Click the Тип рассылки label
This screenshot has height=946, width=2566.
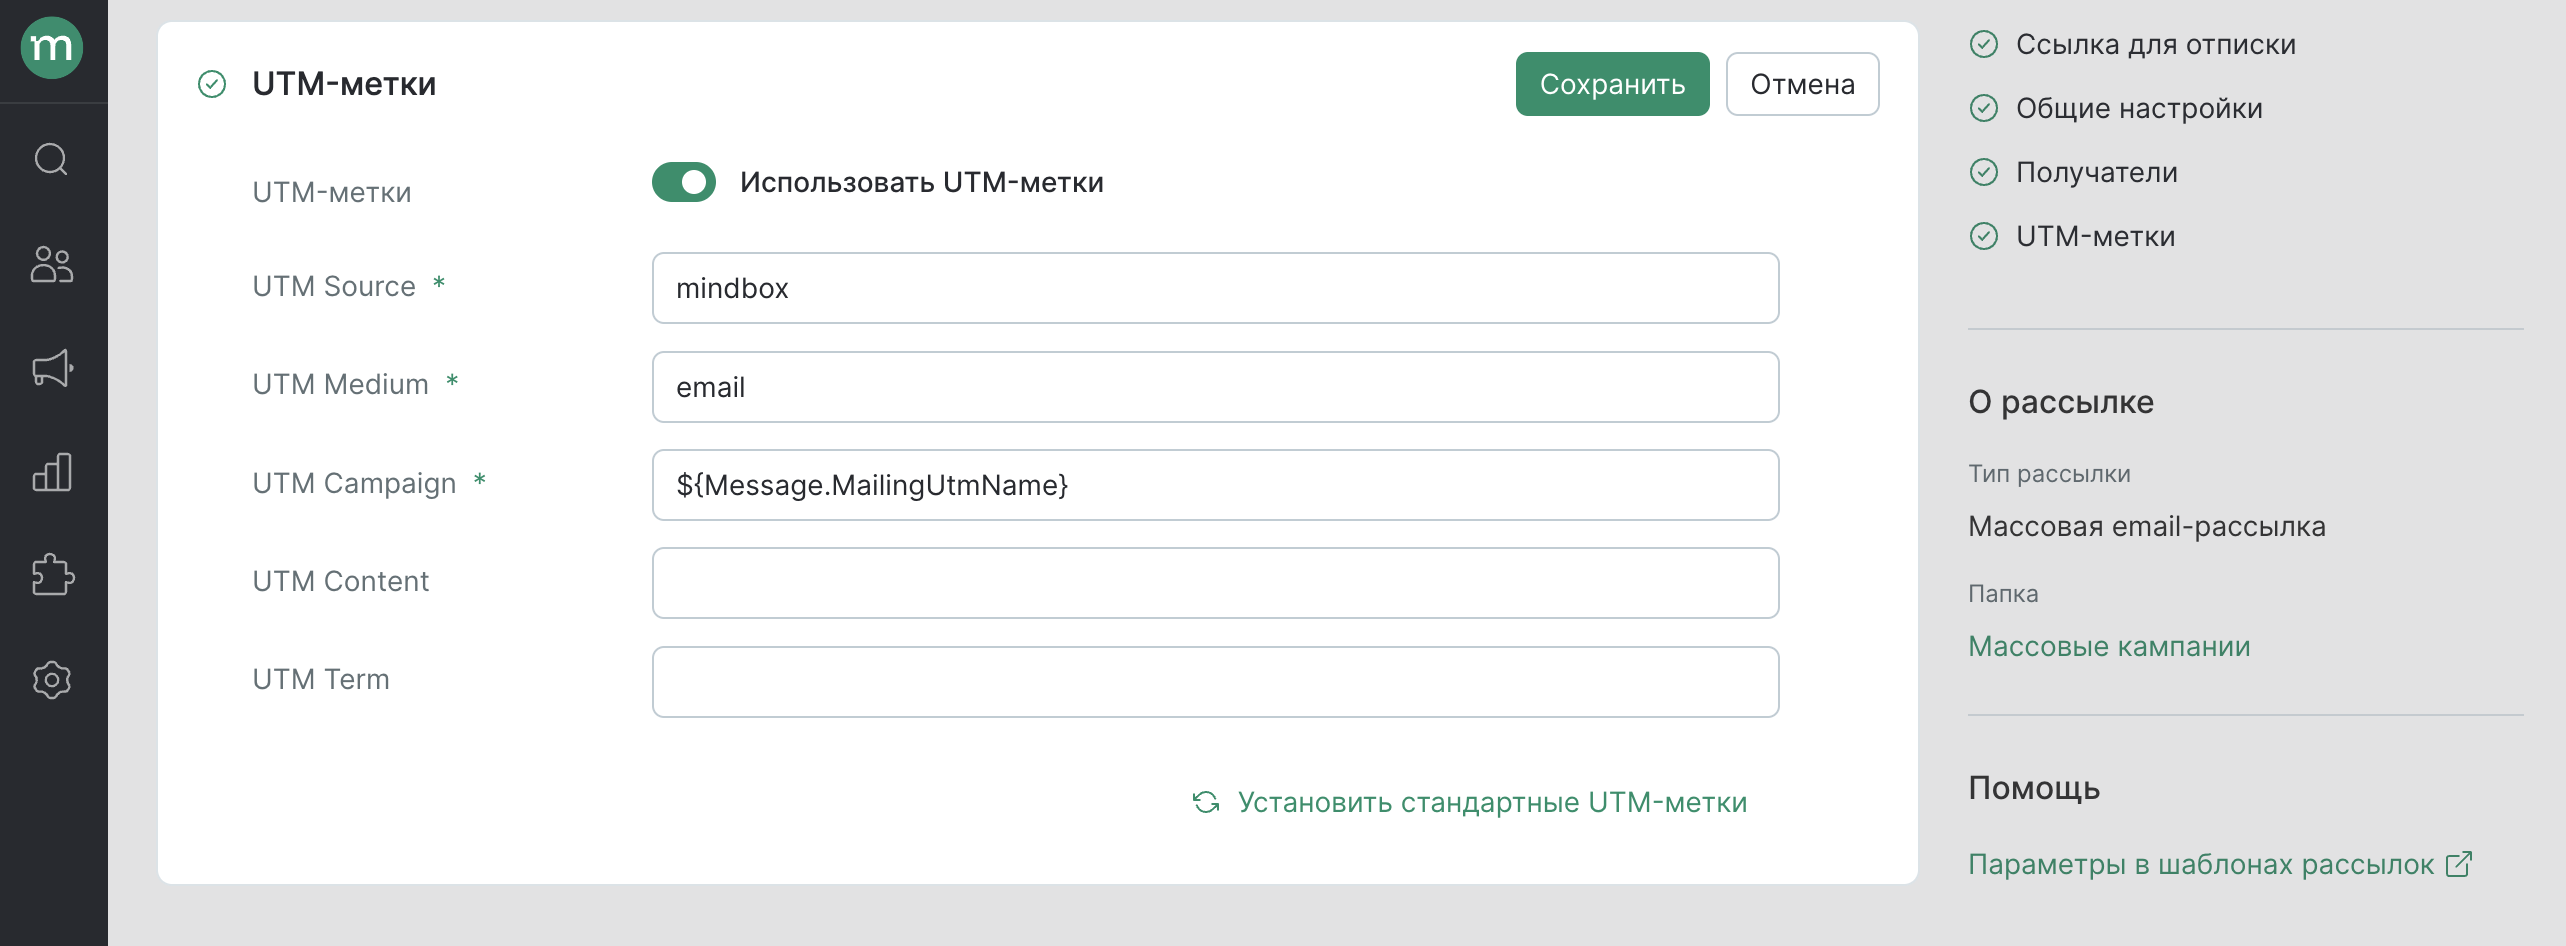pos(2049,474)
